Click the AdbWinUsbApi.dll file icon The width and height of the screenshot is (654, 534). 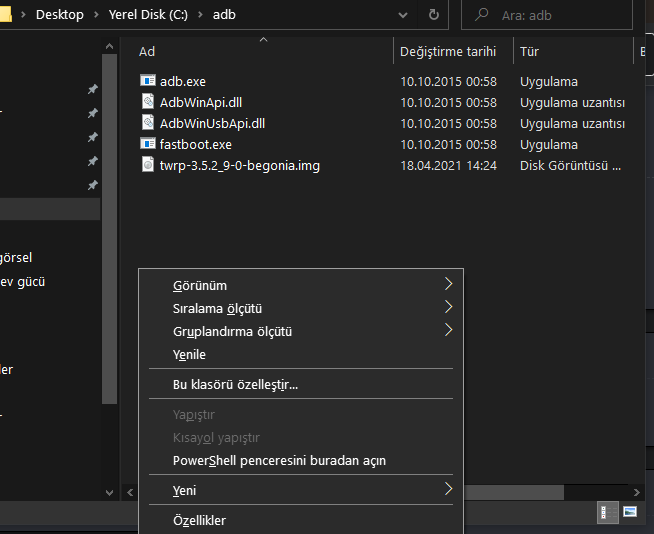coord(148,123)
